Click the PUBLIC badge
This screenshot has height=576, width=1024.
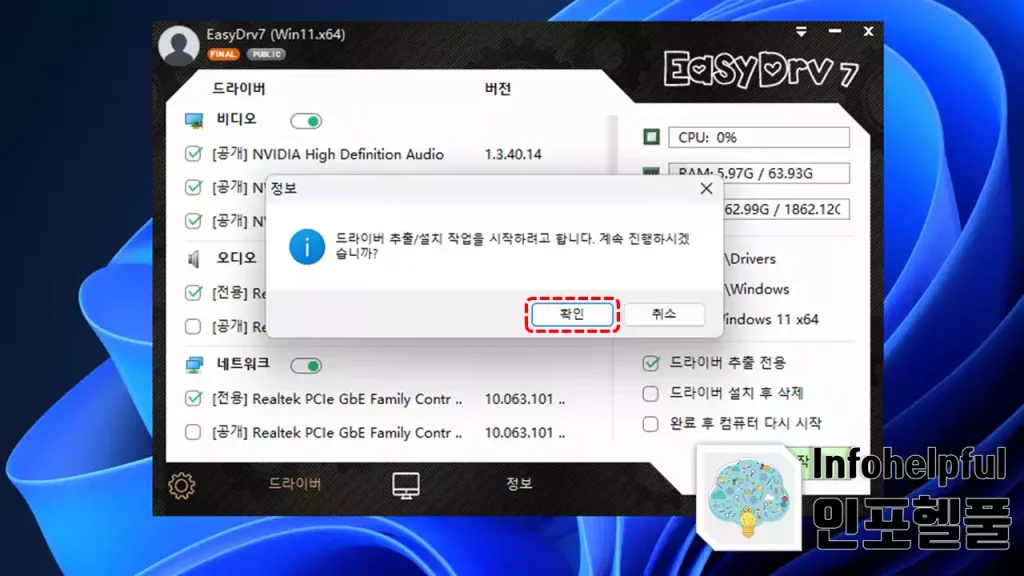click(266, 54)
